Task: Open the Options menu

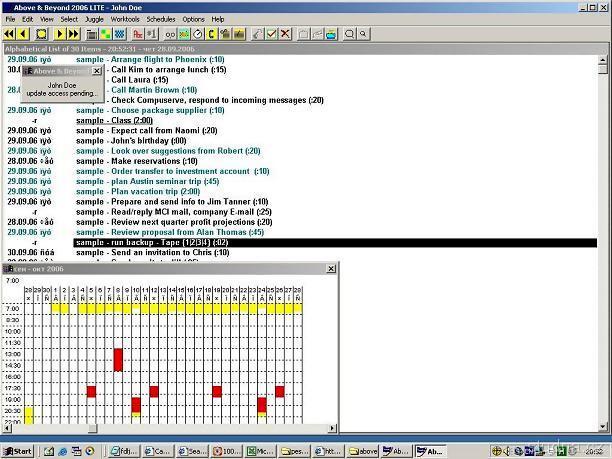Action: tap(194, 19)
